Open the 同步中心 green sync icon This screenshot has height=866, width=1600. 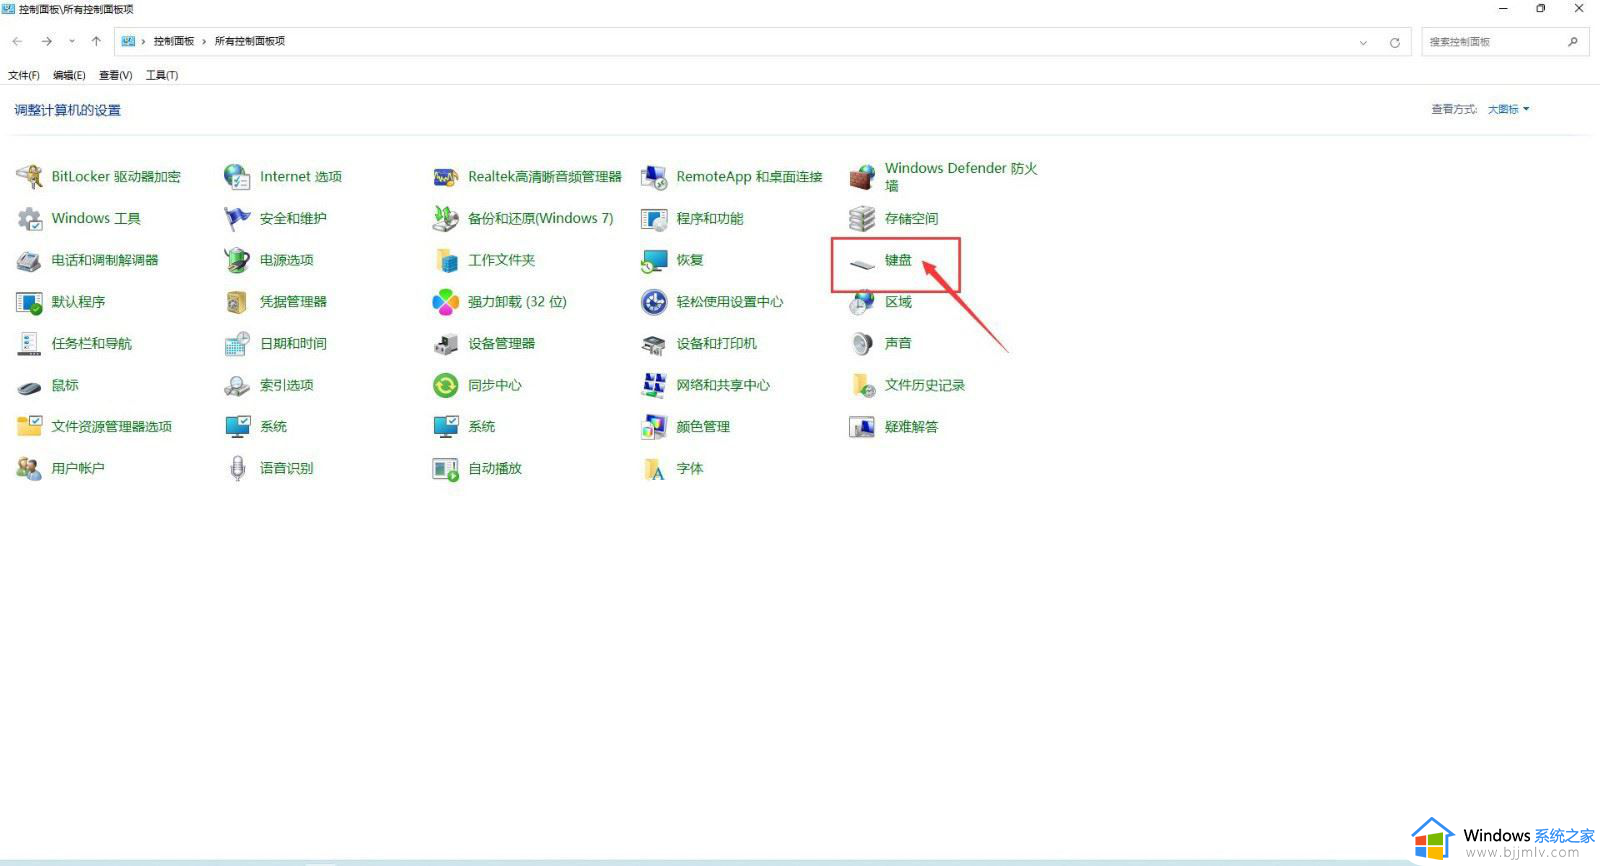tap(446, 386)
